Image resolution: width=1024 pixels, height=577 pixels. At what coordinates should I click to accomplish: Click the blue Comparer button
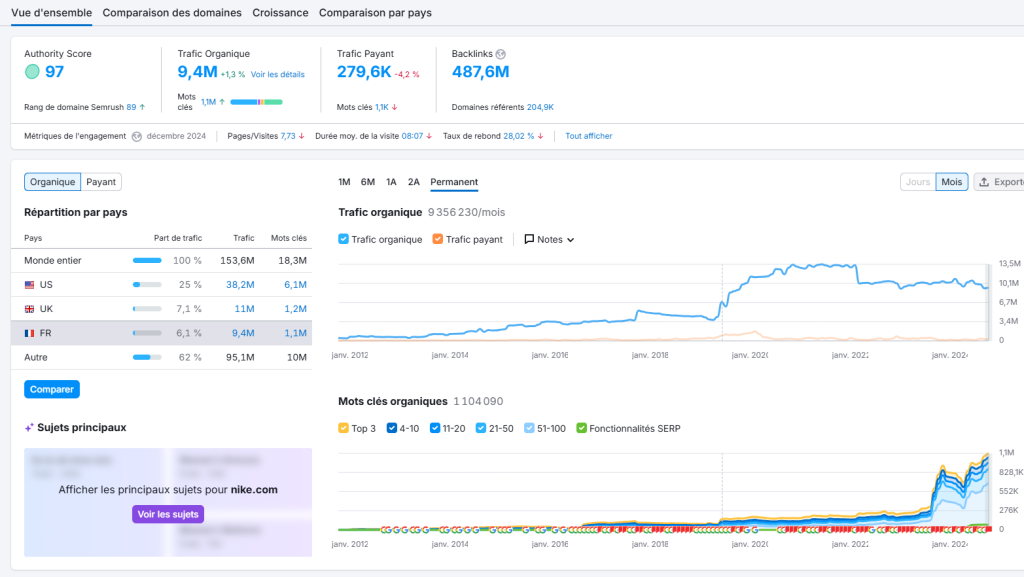click(51, 389)
